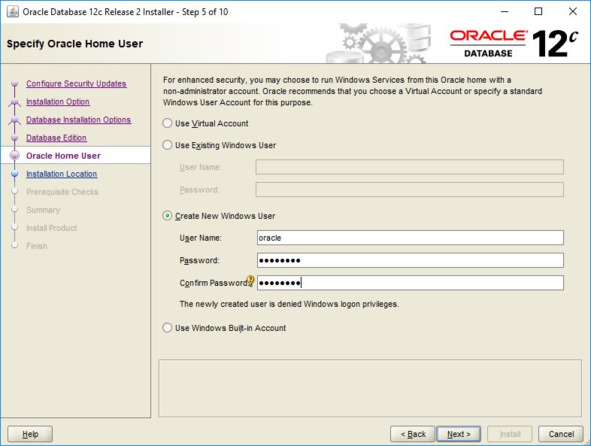Open Database Installation Options step link
This screenshot has height=446, width=591.
pyautogui.click(x=78, y=120)
